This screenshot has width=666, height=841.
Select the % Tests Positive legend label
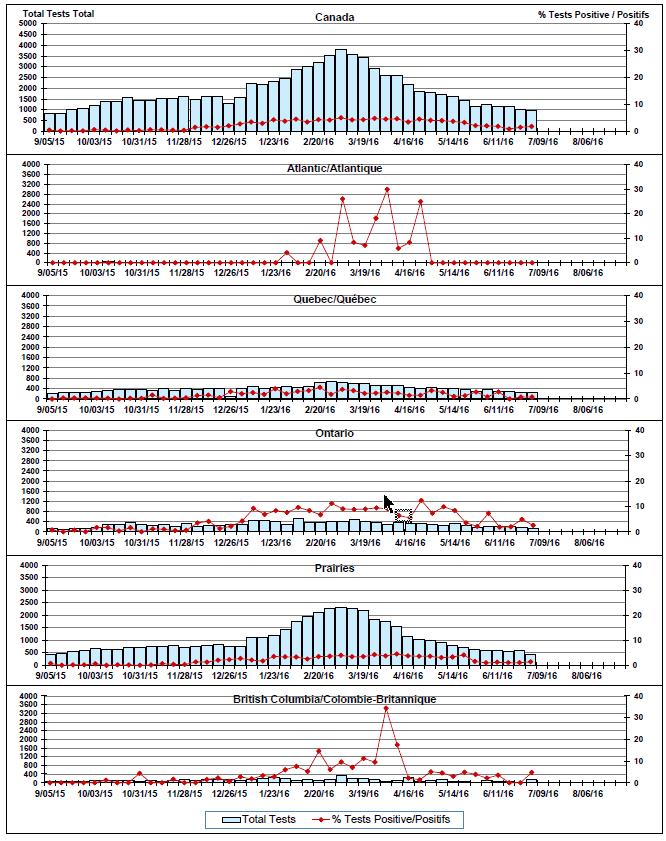(x=392, y=819)
